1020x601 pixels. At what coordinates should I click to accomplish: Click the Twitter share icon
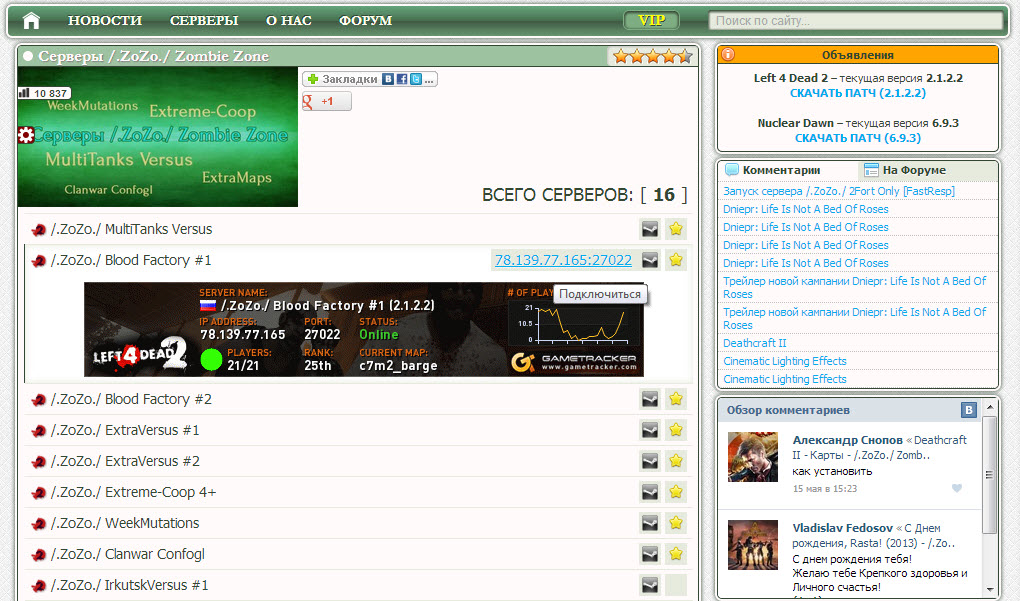pos(415,79)
